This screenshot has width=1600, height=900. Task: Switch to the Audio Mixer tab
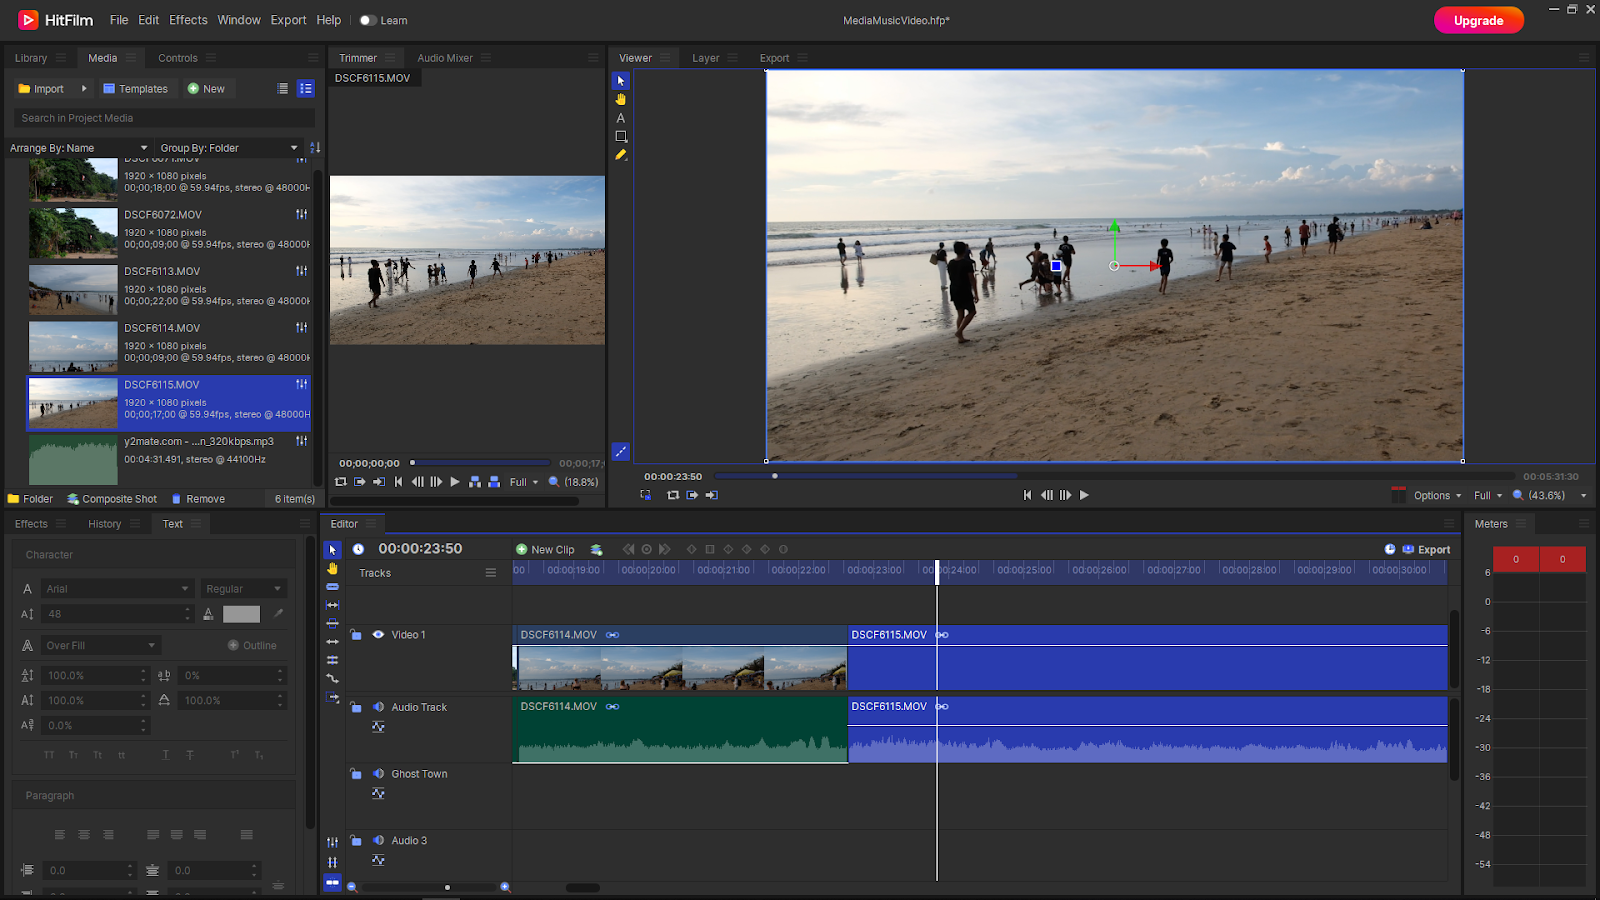point(445,58)
